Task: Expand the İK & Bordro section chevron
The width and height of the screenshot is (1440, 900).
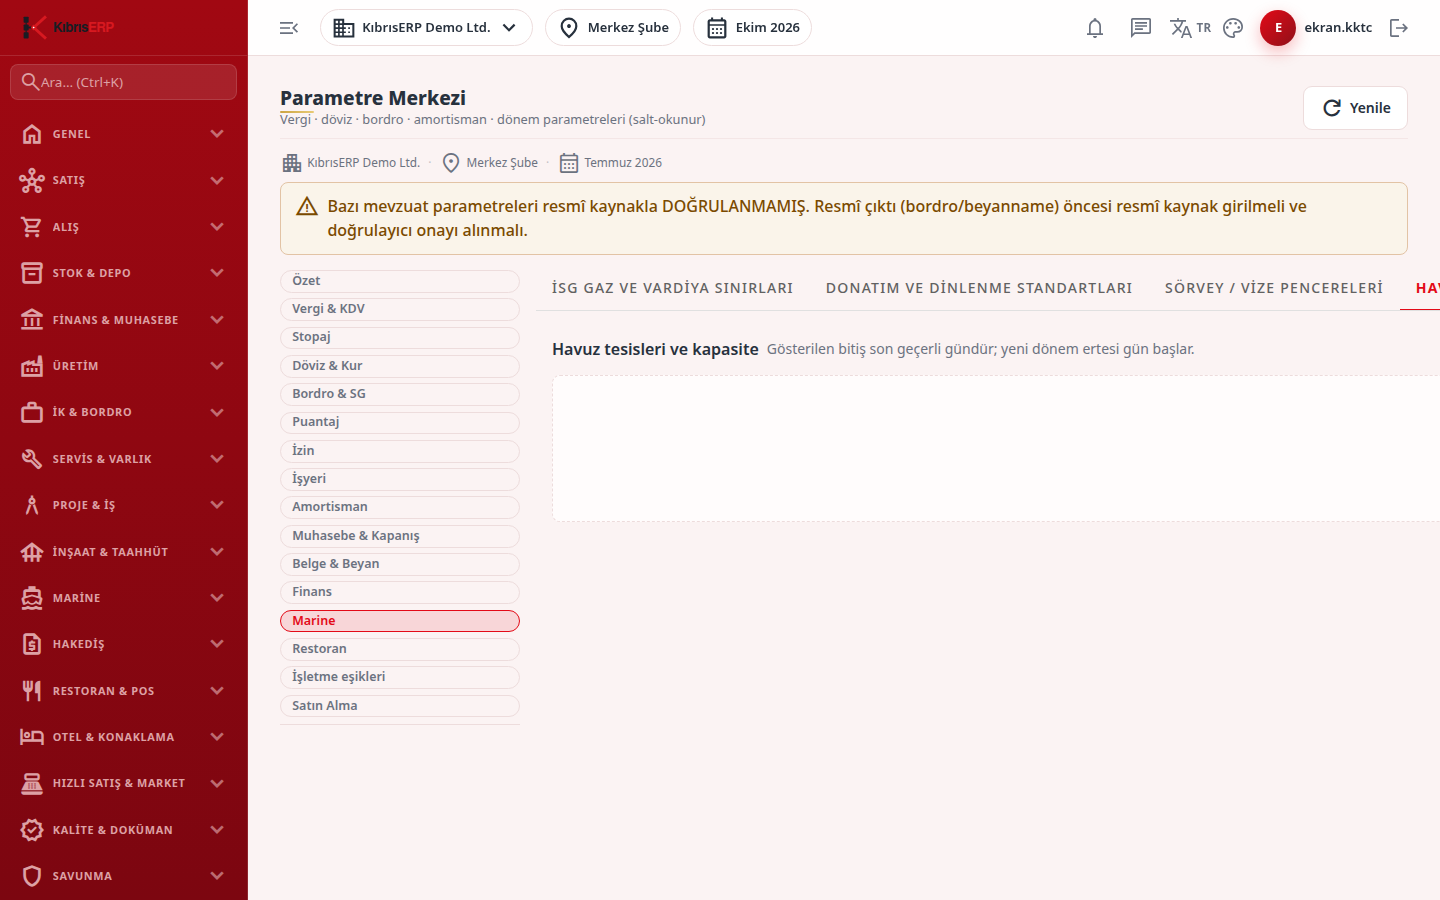Action: (217, 412)
